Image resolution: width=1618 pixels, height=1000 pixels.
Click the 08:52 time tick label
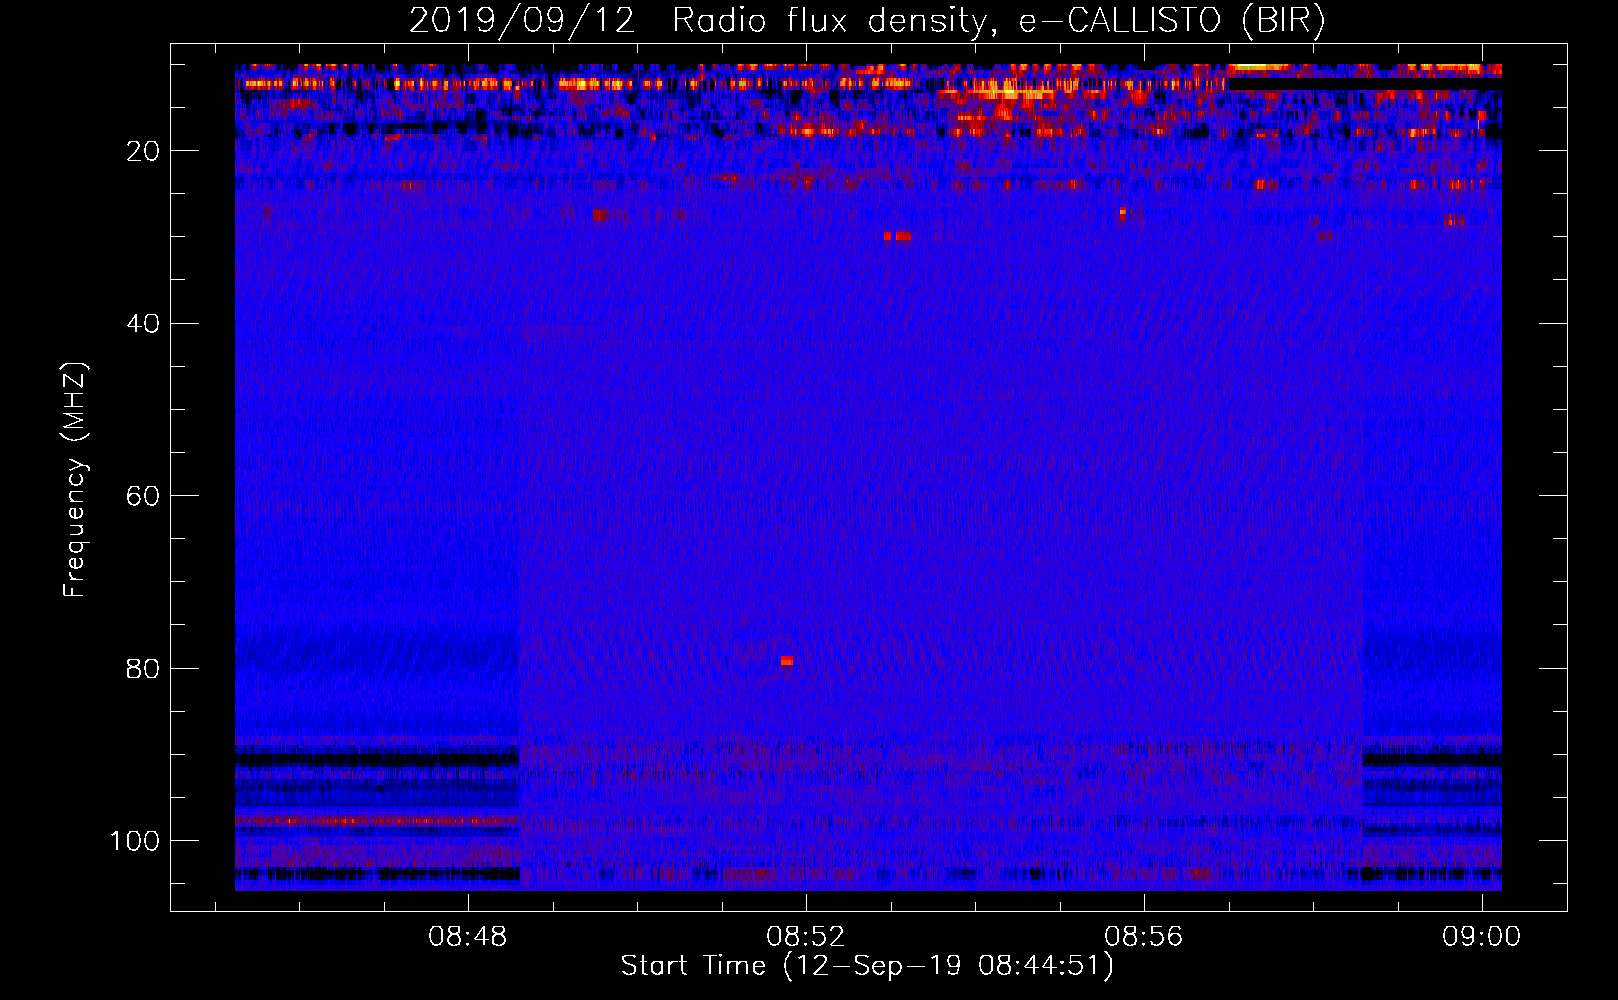(805, 937)
